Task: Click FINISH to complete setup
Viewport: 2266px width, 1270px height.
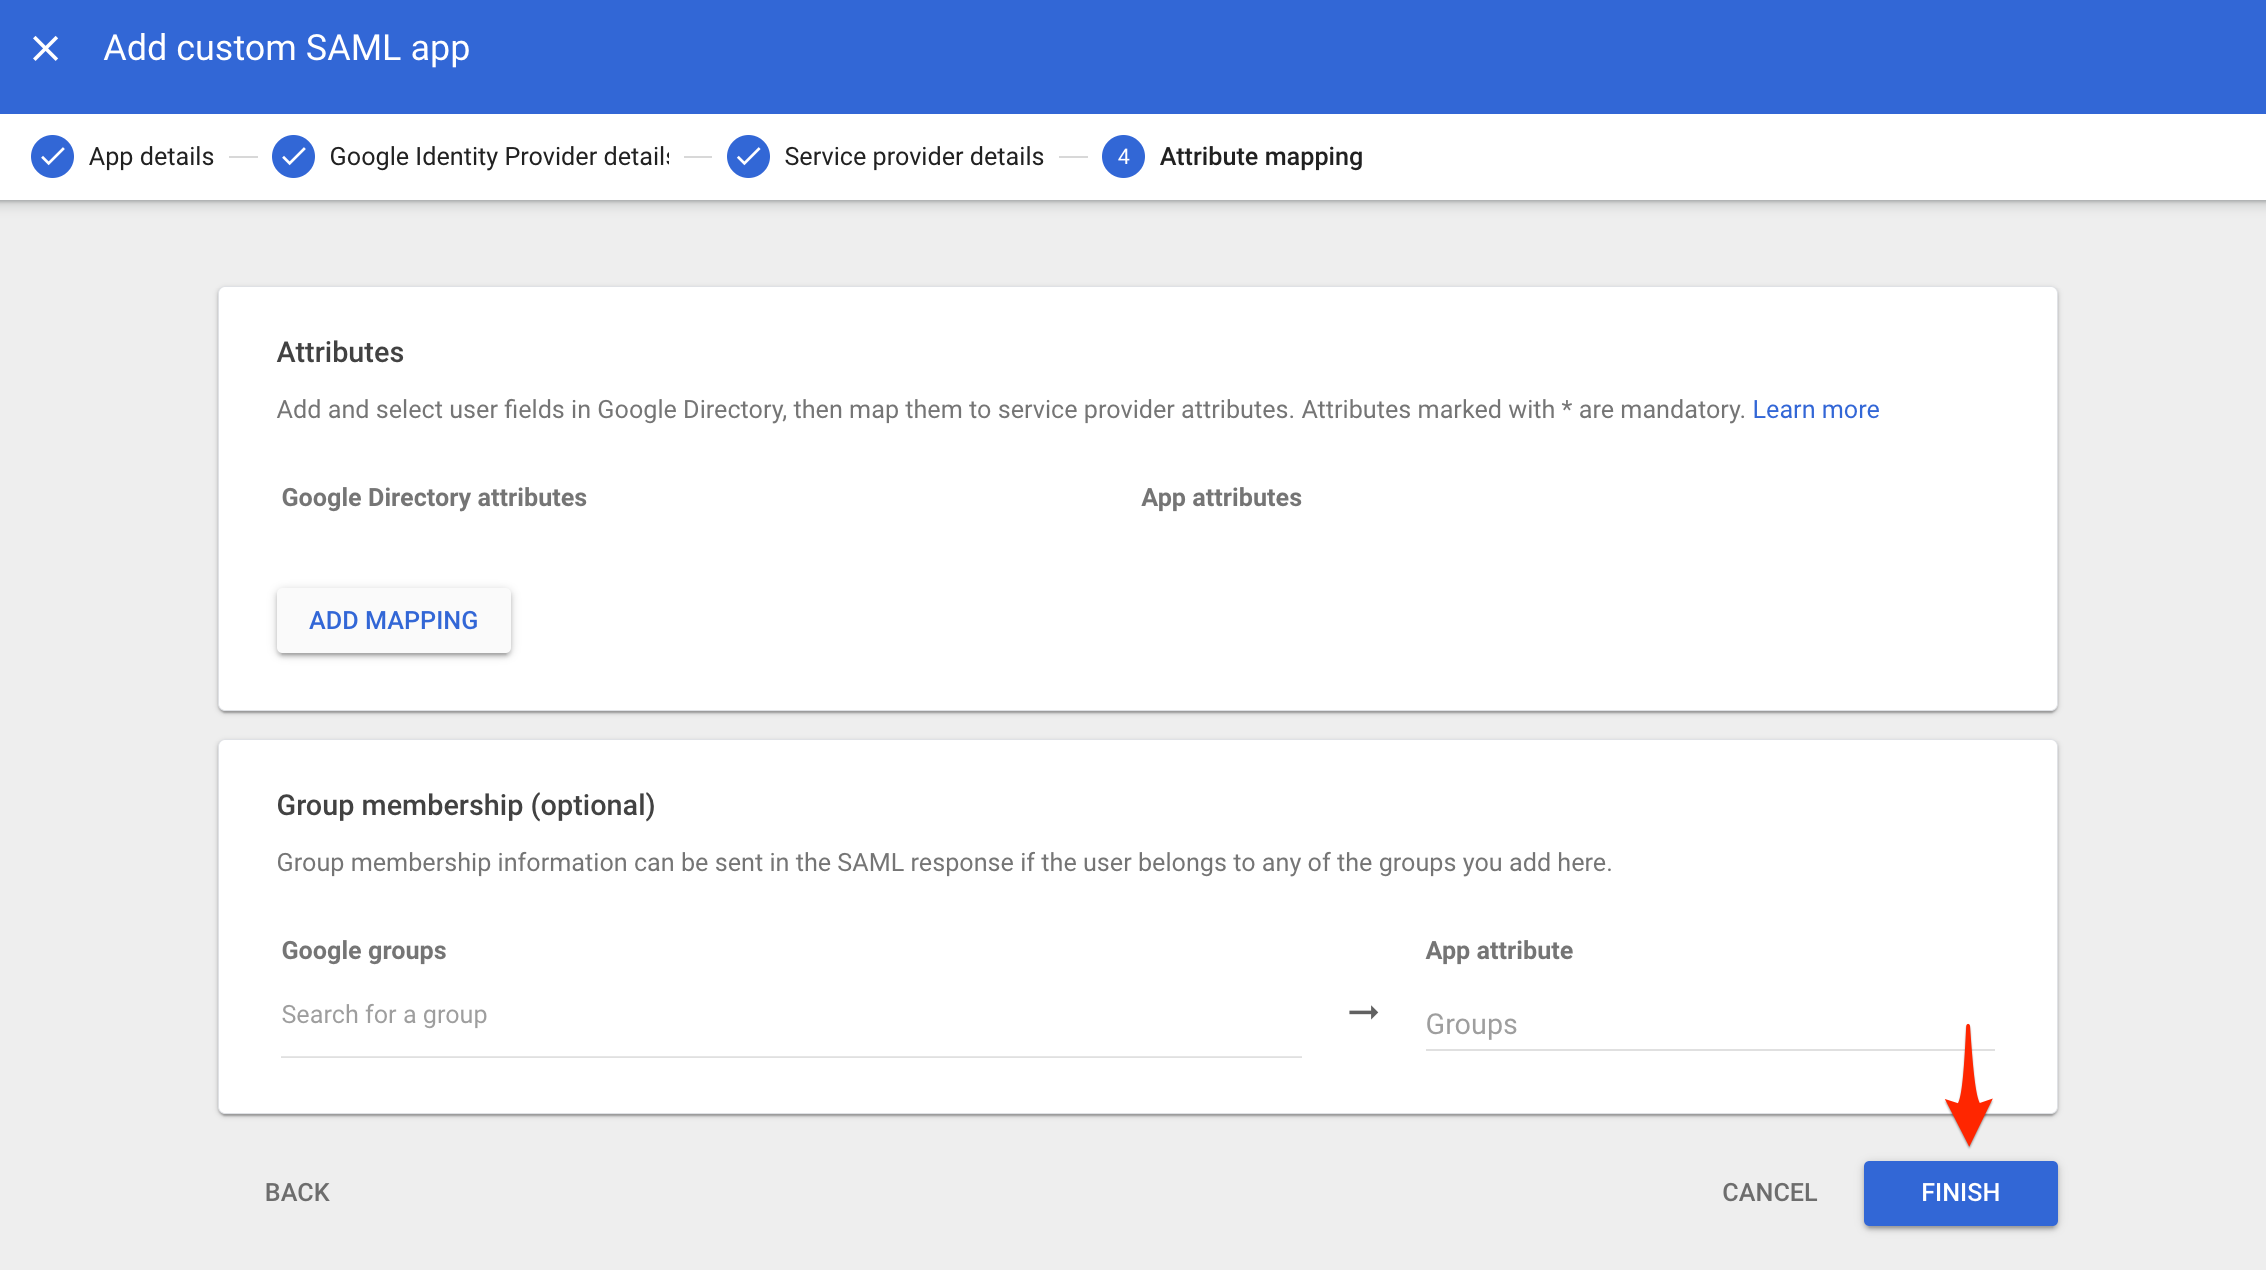Action: pyautogui.click(x=1960, y=1193)
